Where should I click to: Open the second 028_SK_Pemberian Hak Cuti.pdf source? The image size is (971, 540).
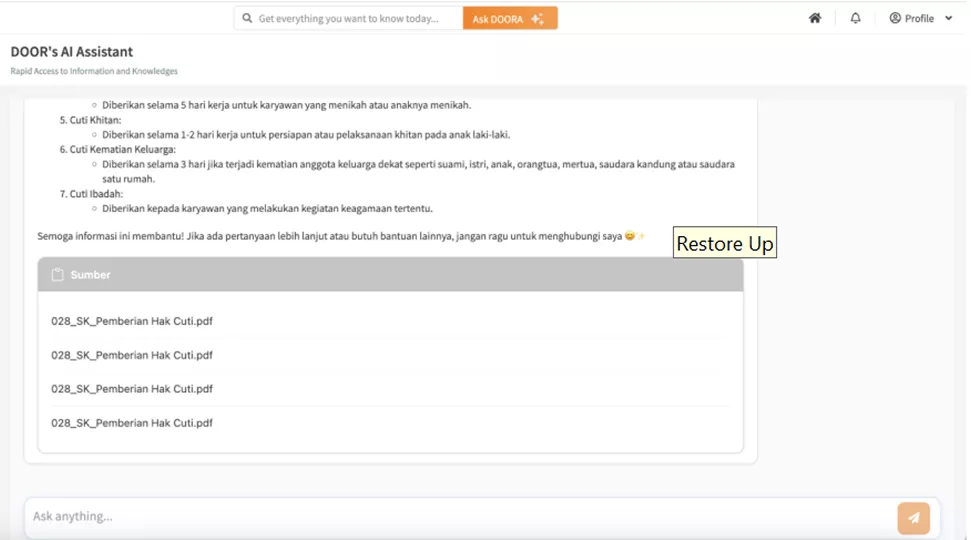pos(132,355)
